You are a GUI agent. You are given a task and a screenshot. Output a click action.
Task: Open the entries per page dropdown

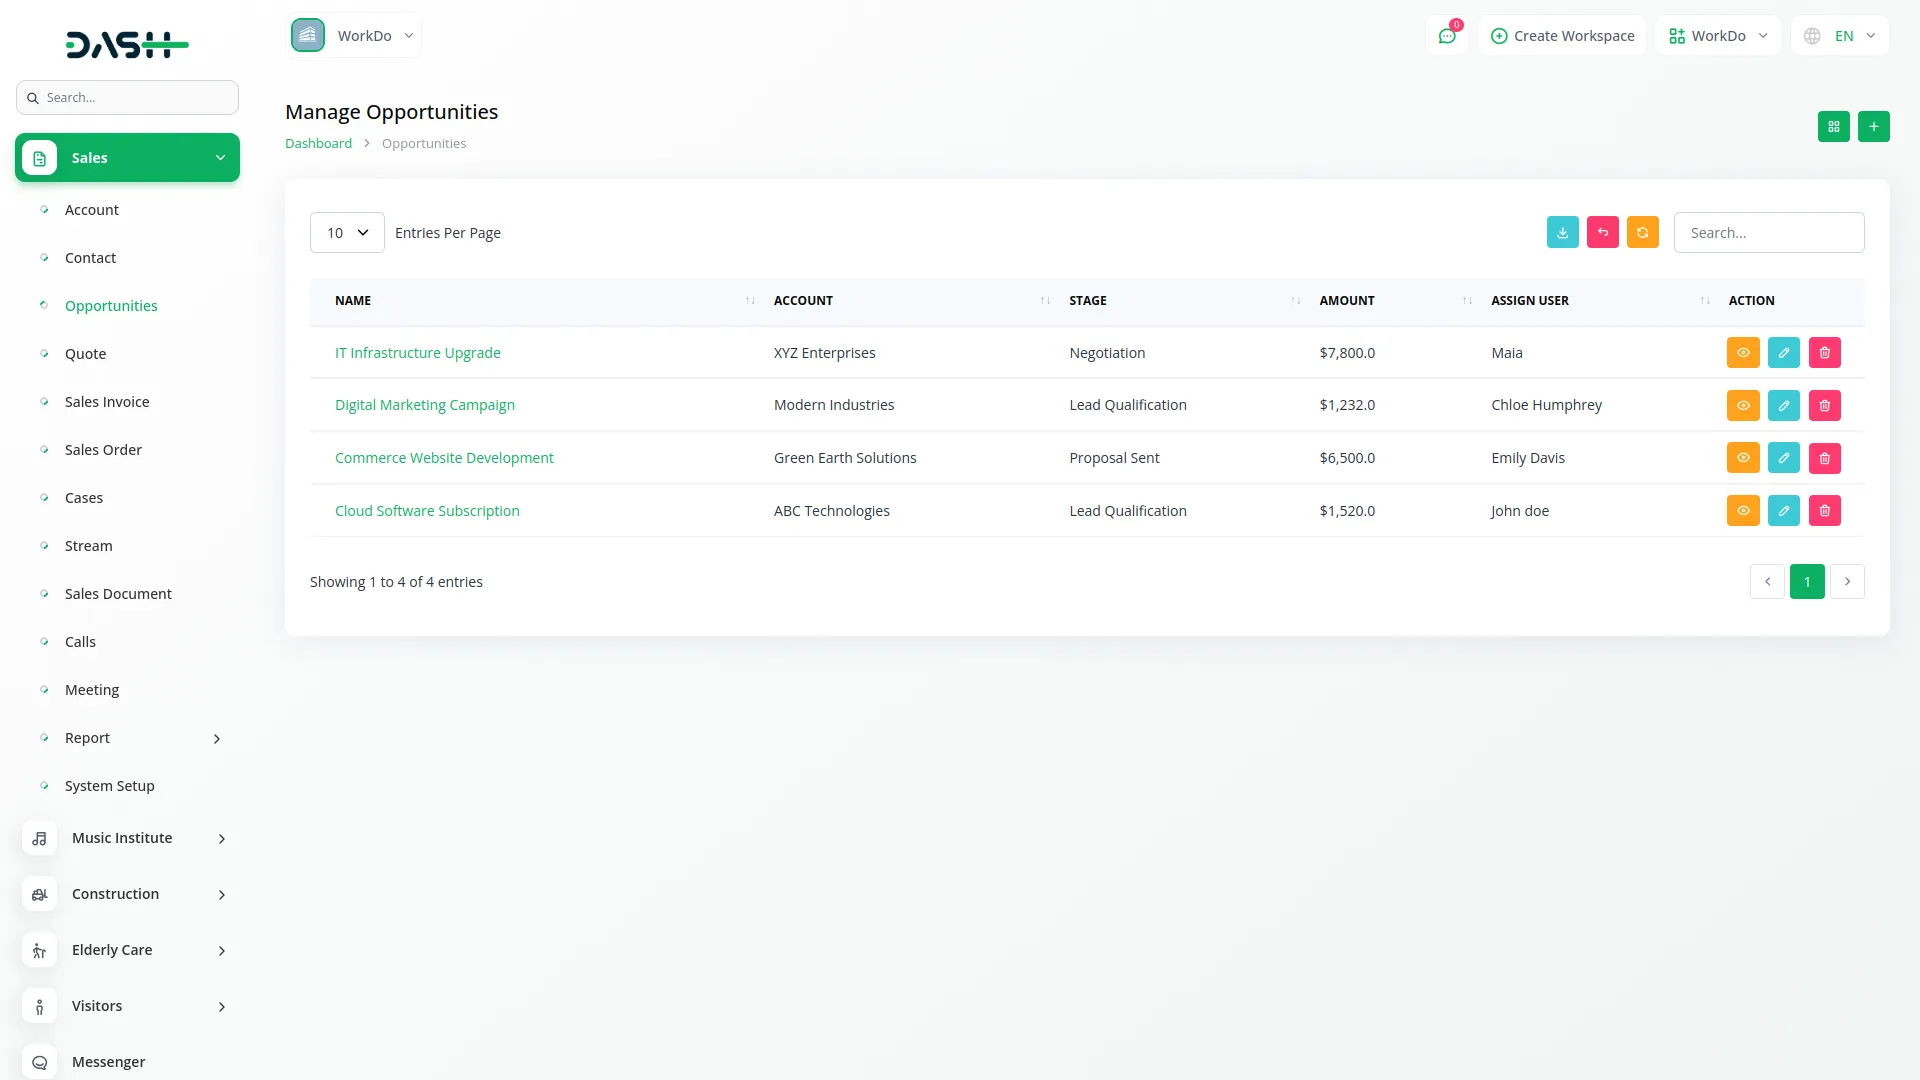tap(347, 233)
